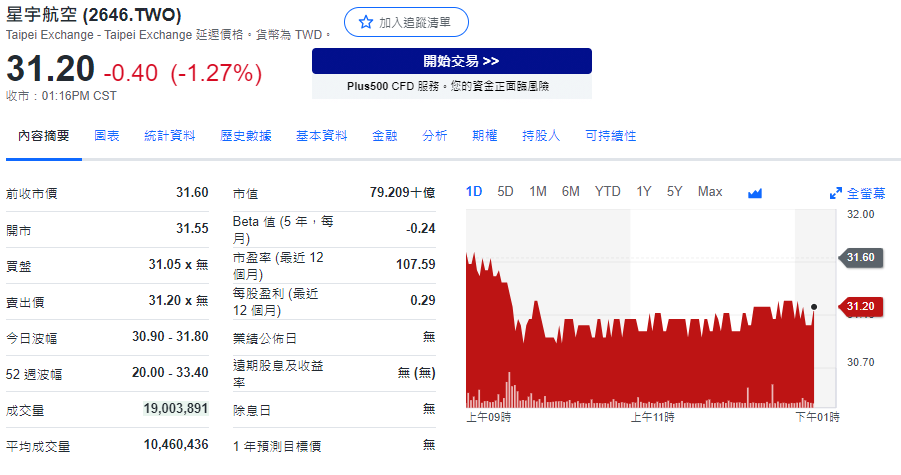The image size is (901, 475).
Task: Click the red 31.20 current price marker
Action: (x=860, y=307)
